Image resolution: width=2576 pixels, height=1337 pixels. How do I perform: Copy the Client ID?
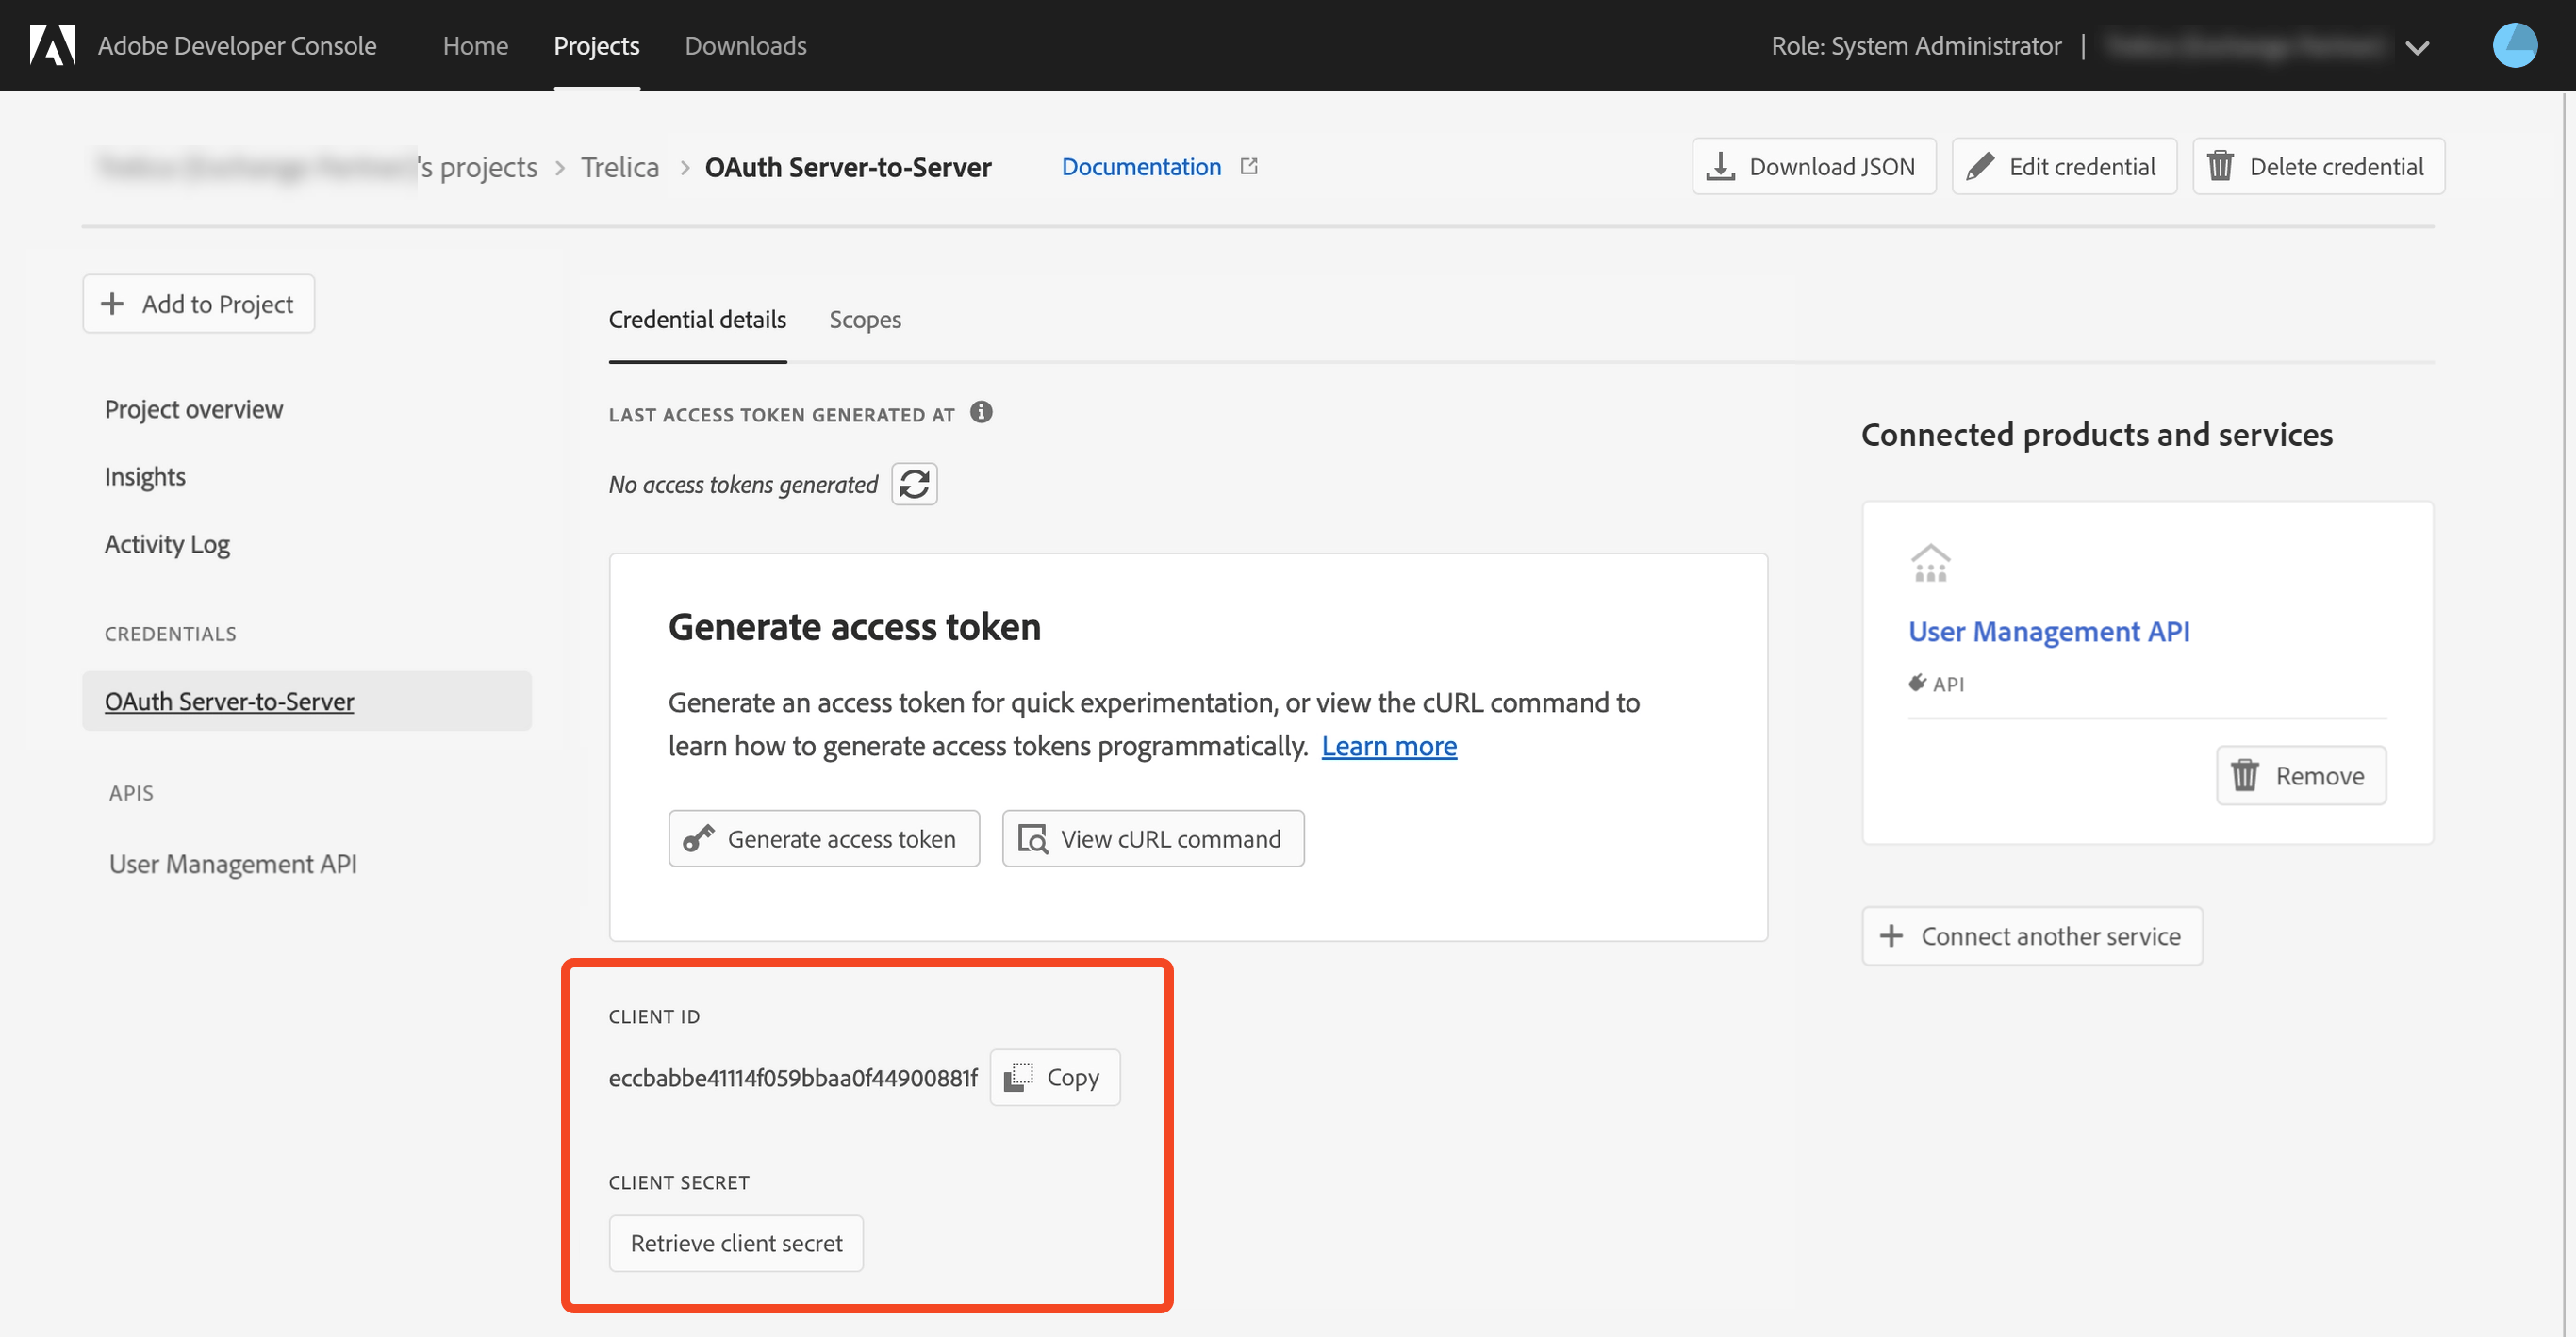point(1055,1077)
